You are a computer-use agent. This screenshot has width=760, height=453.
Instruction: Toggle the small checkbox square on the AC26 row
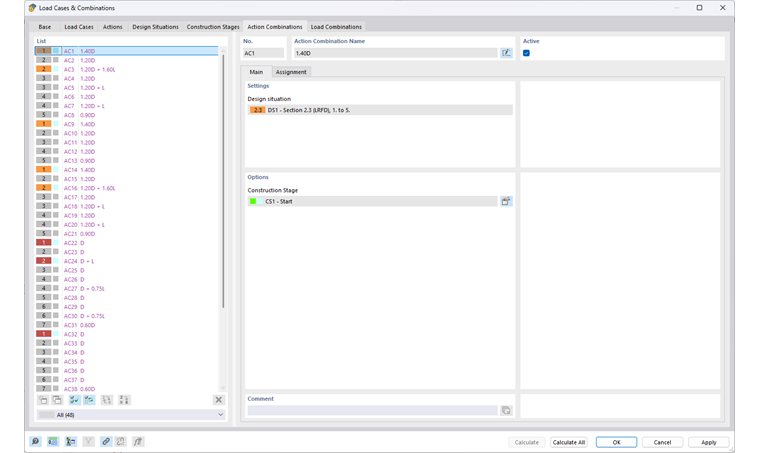click(x=56, y=279)
